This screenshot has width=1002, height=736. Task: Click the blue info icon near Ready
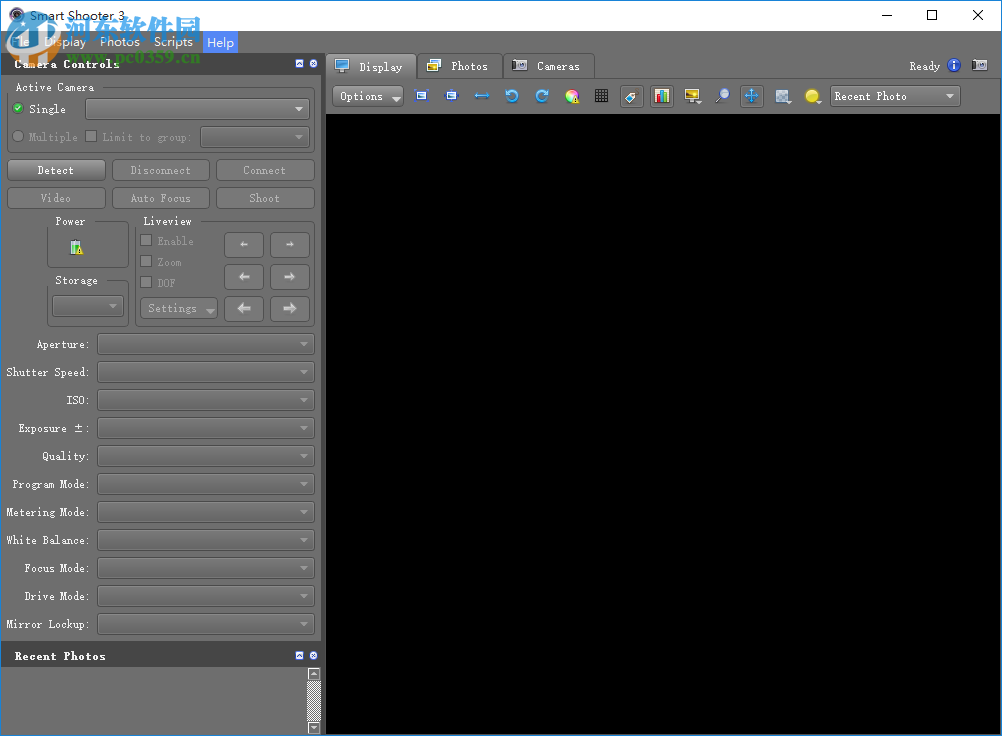[x=953, y=66]
